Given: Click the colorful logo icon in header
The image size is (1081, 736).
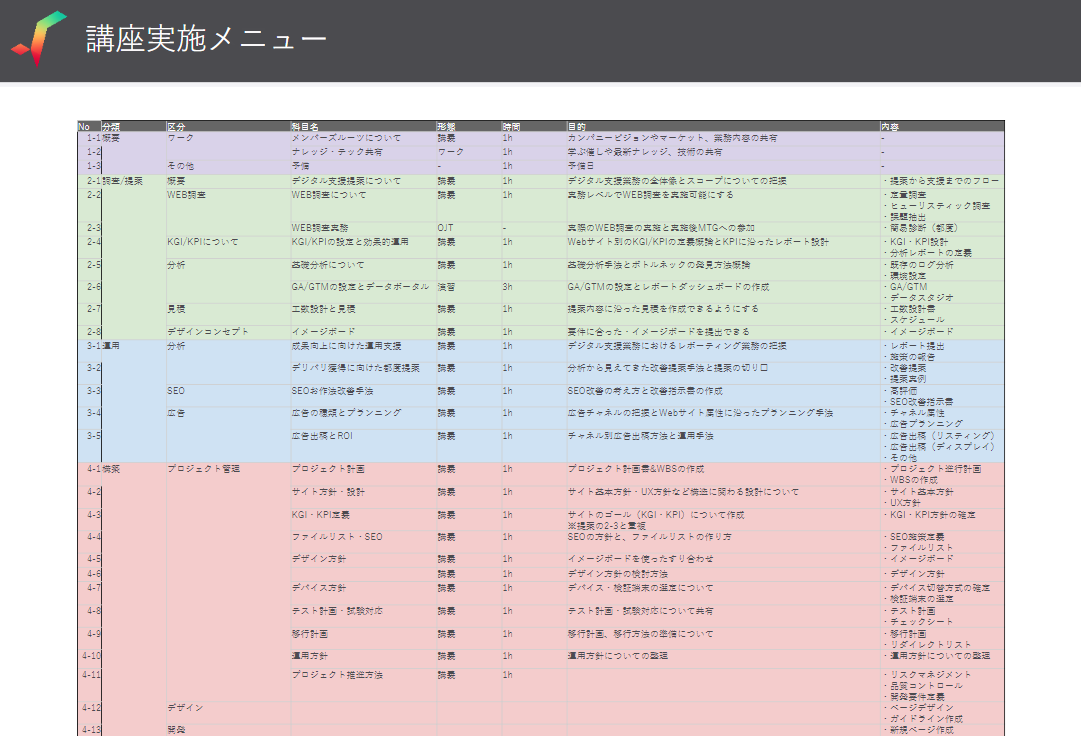Looking at the screenshot, I should coord(38,38).
